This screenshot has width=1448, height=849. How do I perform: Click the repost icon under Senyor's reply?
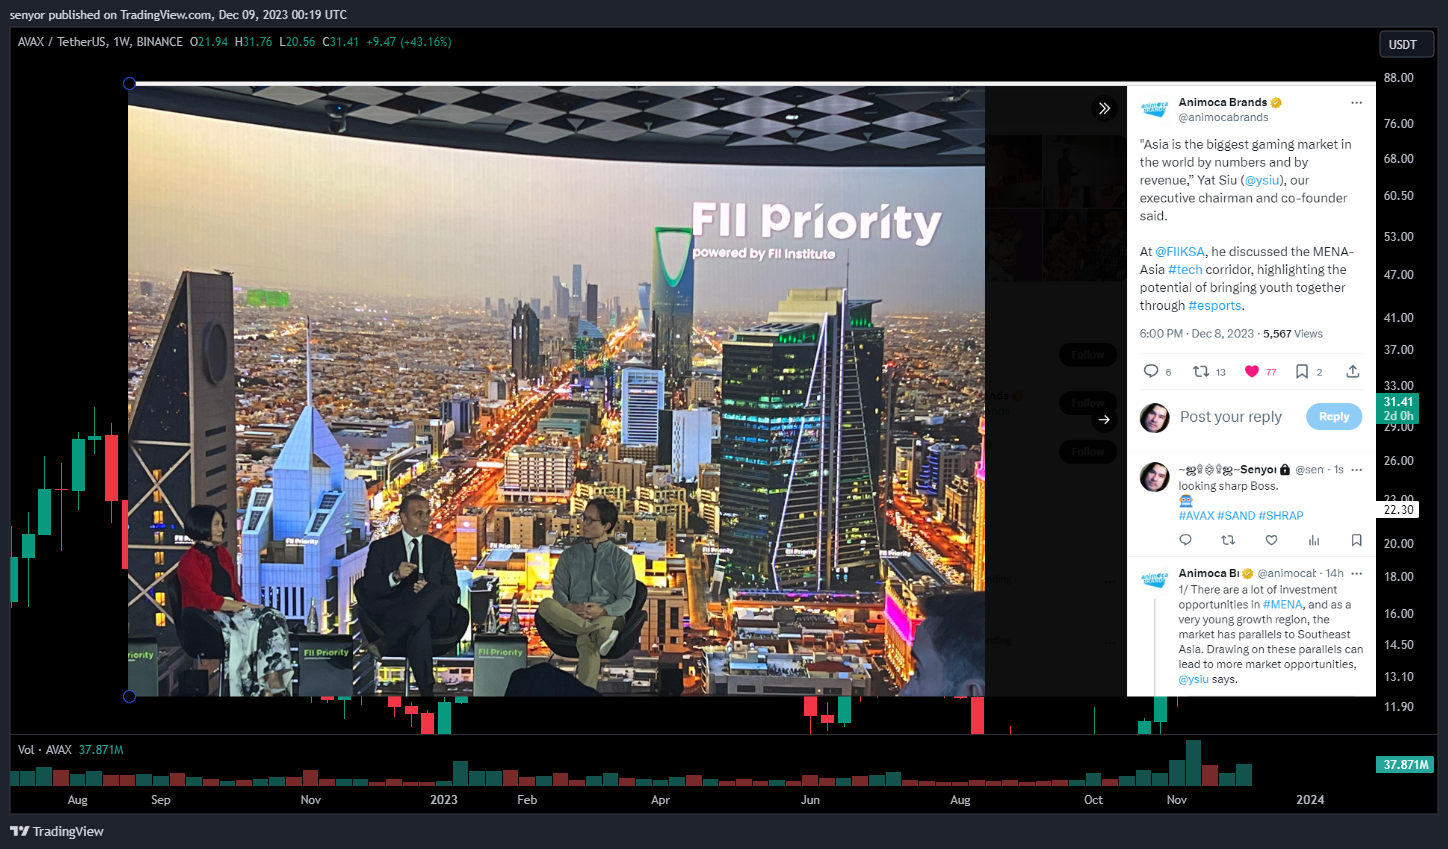(x=1228, y=540)
